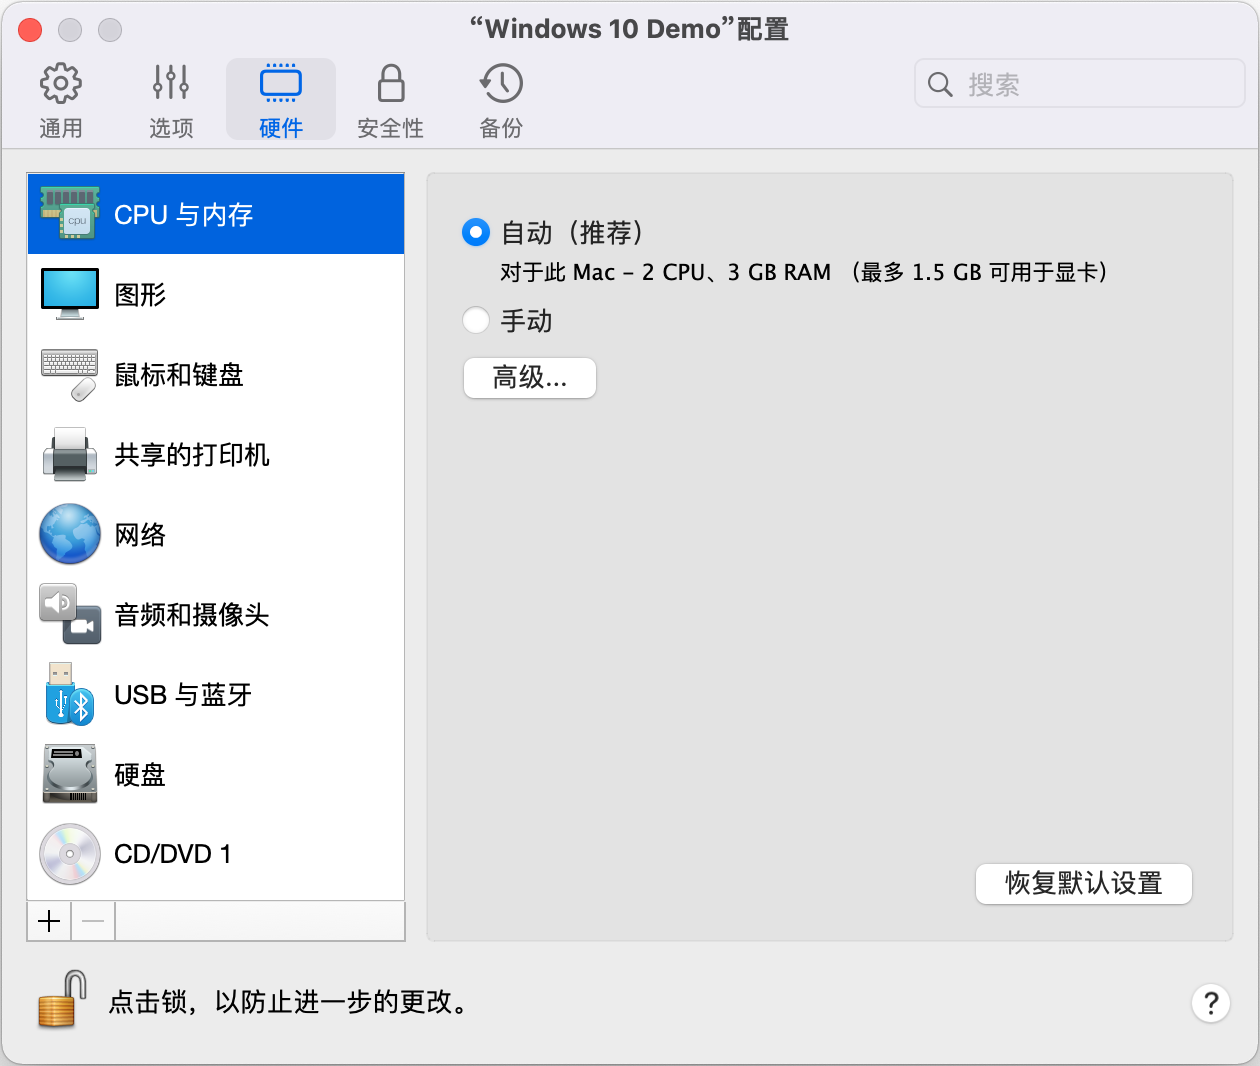
Task: Switch to the 硬件 tab label
Action: 281,128
